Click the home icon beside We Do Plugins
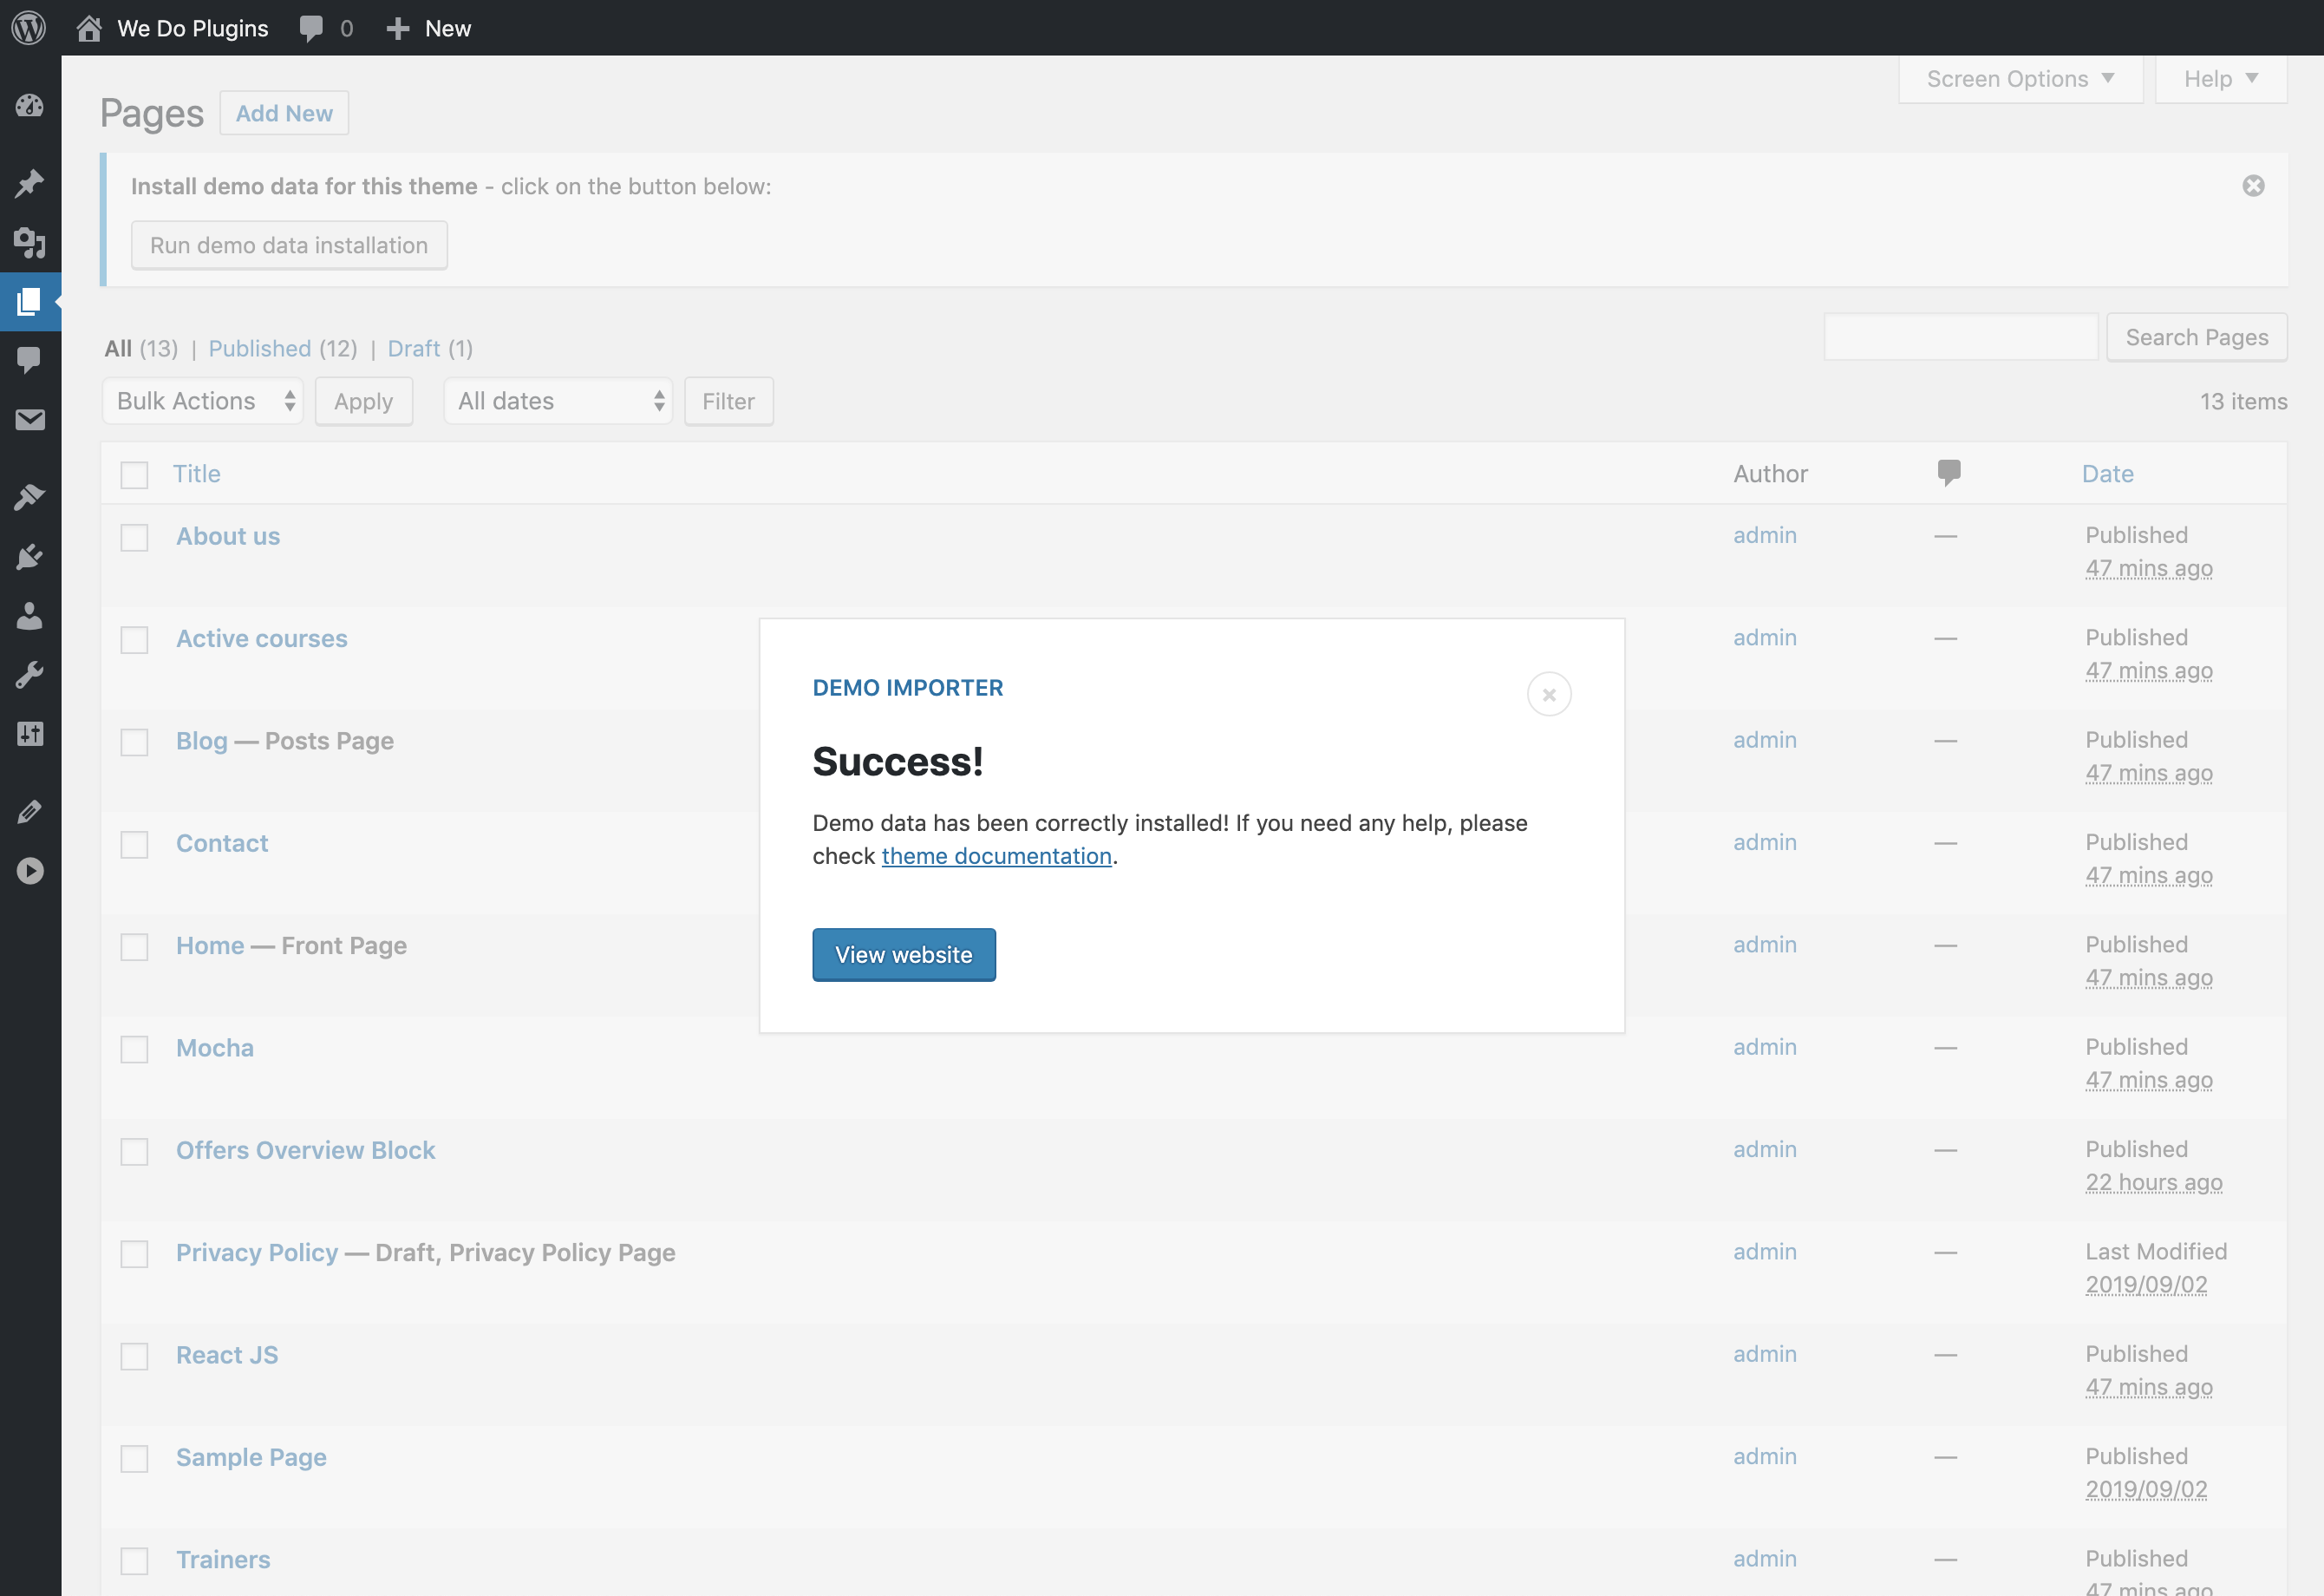 [89, 28]
